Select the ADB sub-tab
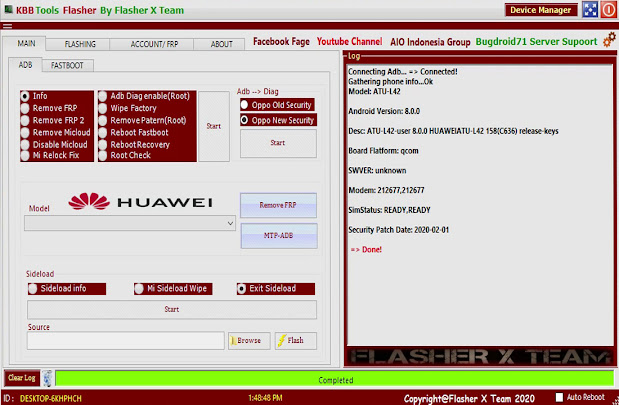619x405 pixels. (25, 65)
